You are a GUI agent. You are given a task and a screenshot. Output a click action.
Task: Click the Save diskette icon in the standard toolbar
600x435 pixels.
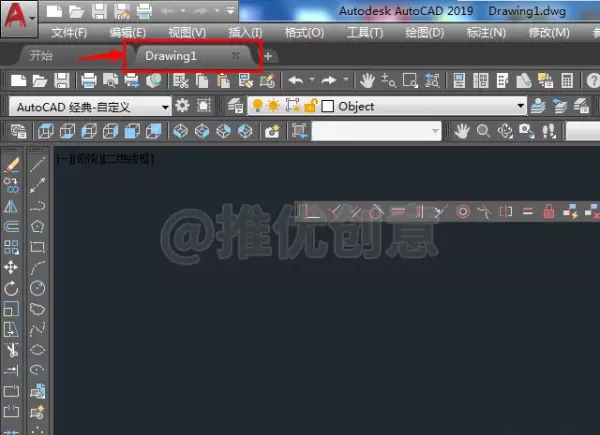[62, 81]
